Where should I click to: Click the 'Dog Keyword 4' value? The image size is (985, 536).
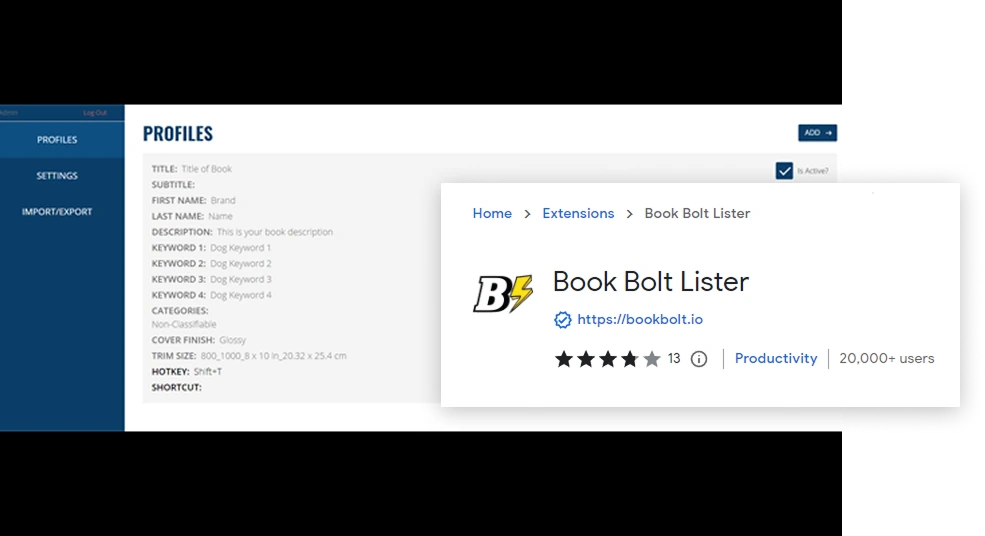tap(241, 295)
